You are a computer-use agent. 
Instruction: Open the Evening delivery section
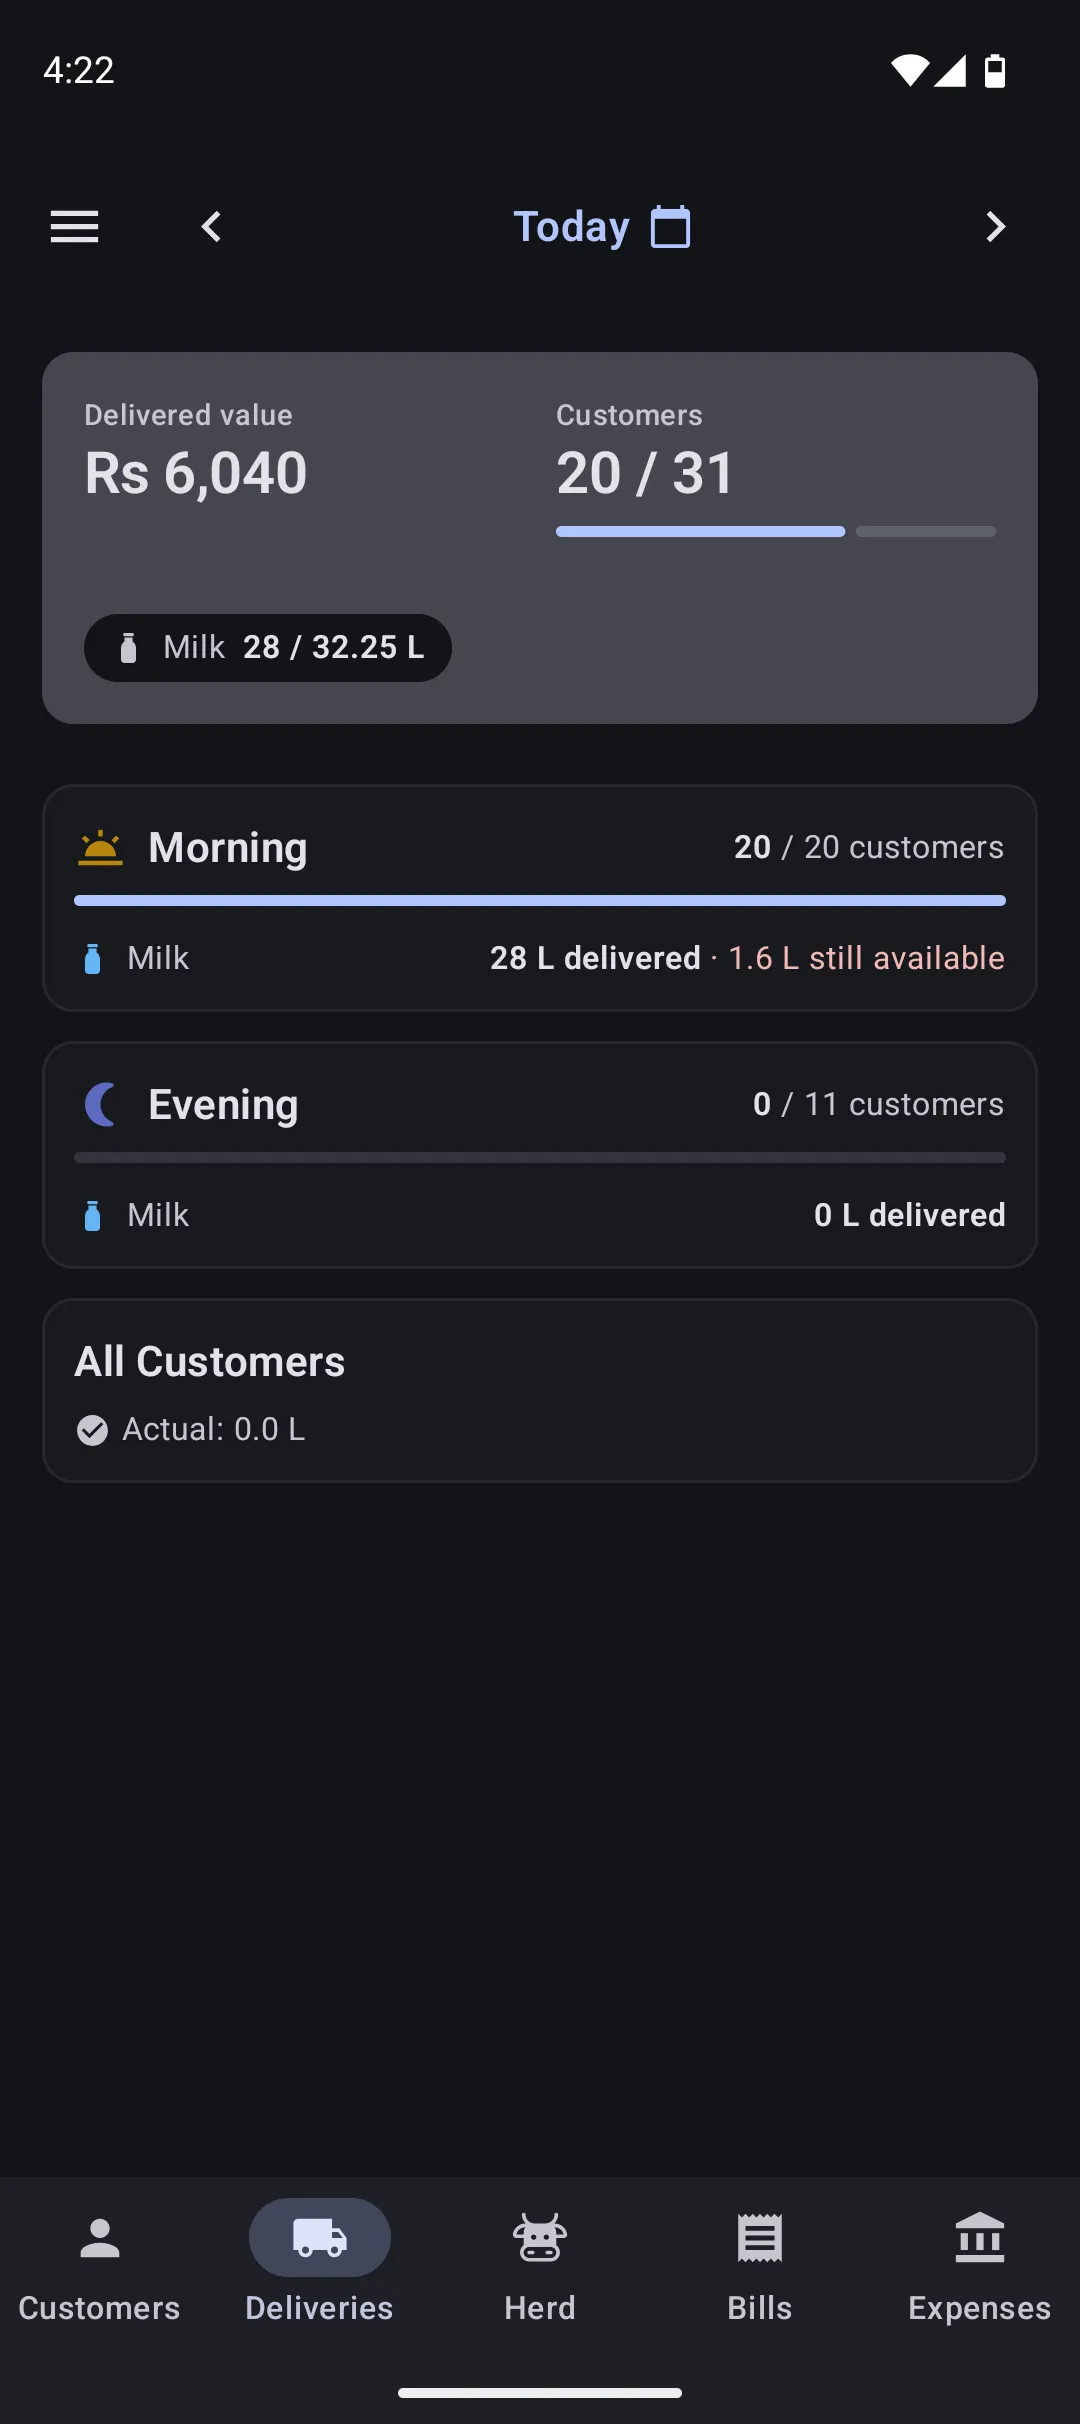coord(540,1155)
